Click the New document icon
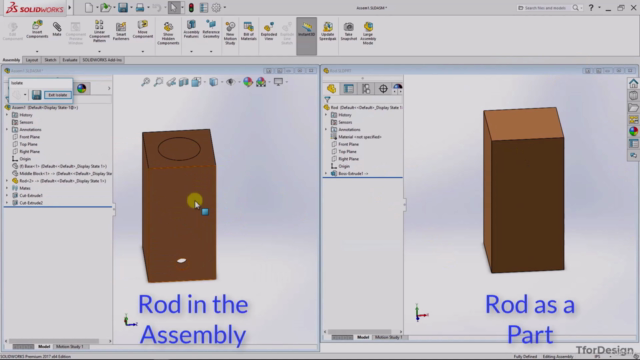This screenshot has width=640, height=360. (x=89, y=7)
